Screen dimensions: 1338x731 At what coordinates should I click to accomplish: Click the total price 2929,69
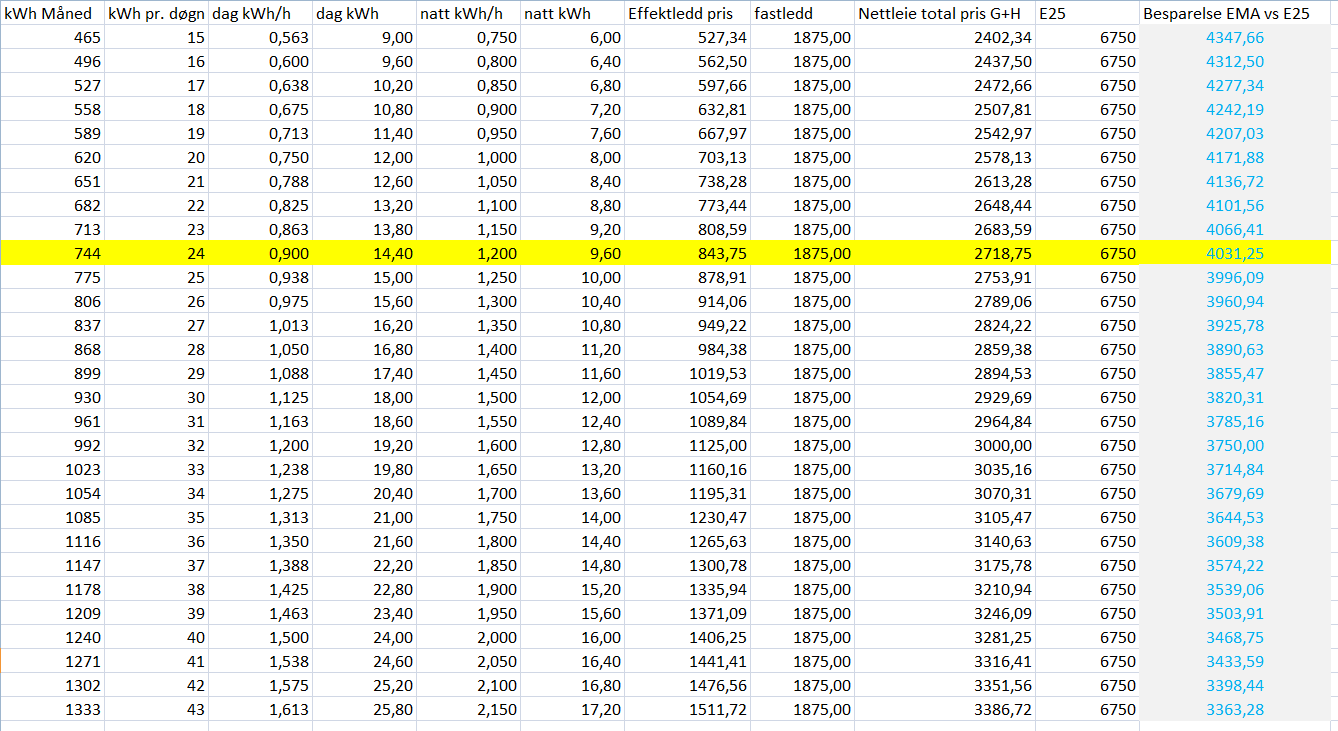944,398
